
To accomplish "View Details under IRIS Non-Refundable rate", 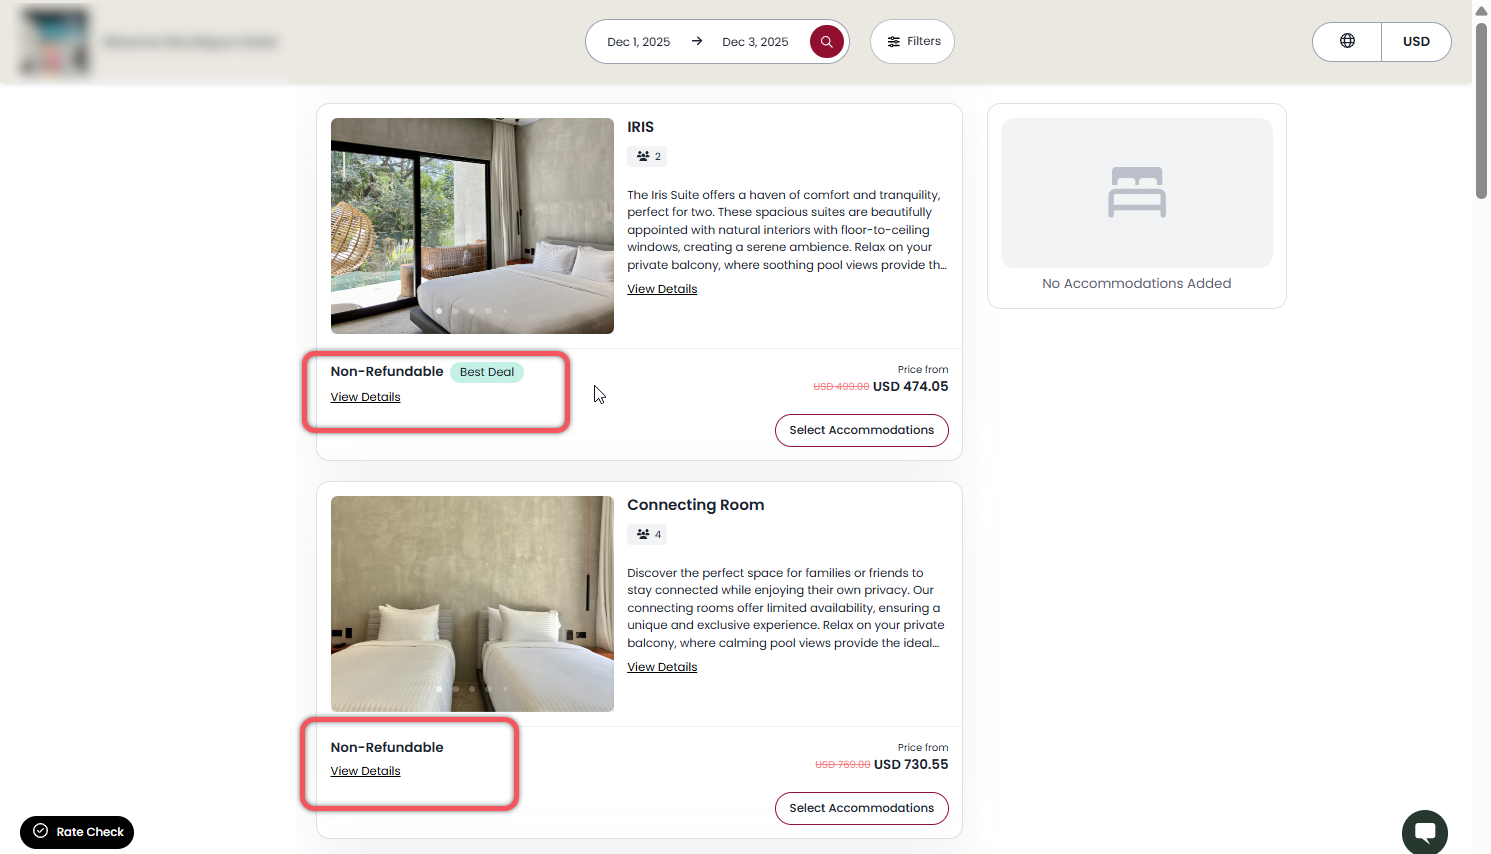I will [365, 397].
